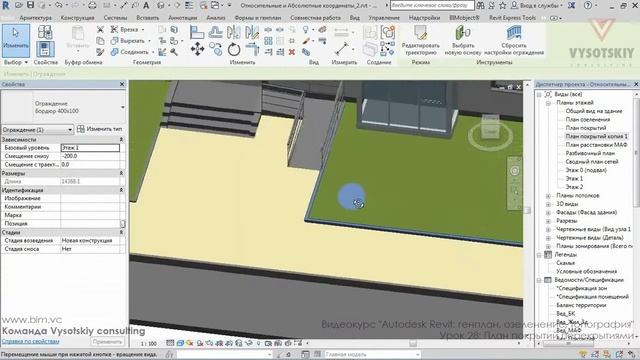This screenshot has width=640, height=360.
Task: Click the 1:100 view scale button
Action: [x=149, y=344]
